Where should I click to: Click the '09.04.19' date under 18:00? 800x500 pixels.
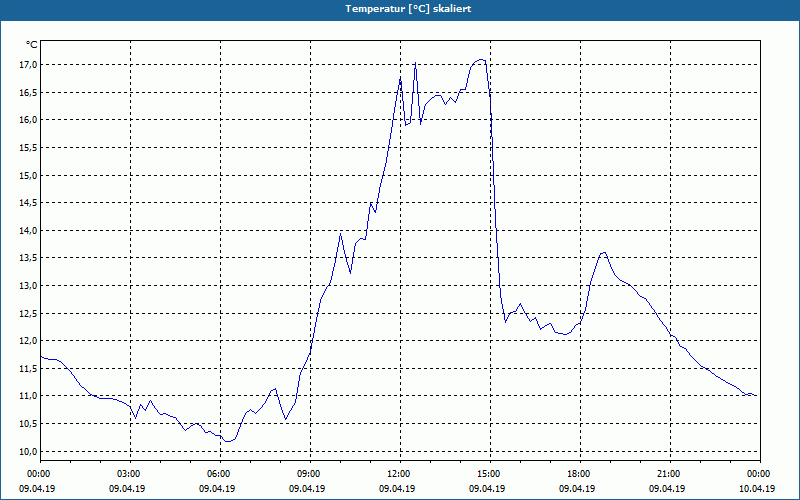coord(577,488)
